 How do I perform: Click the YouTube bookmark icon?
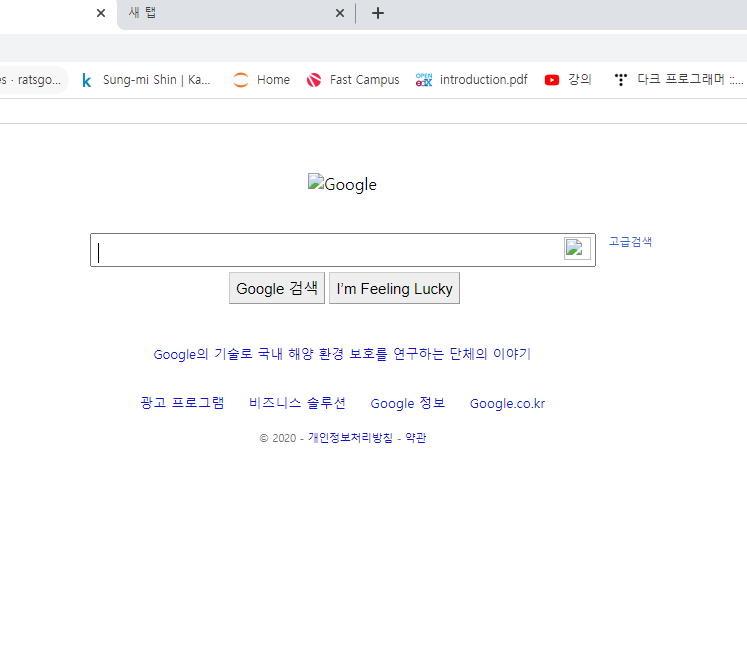coord(552,80)
